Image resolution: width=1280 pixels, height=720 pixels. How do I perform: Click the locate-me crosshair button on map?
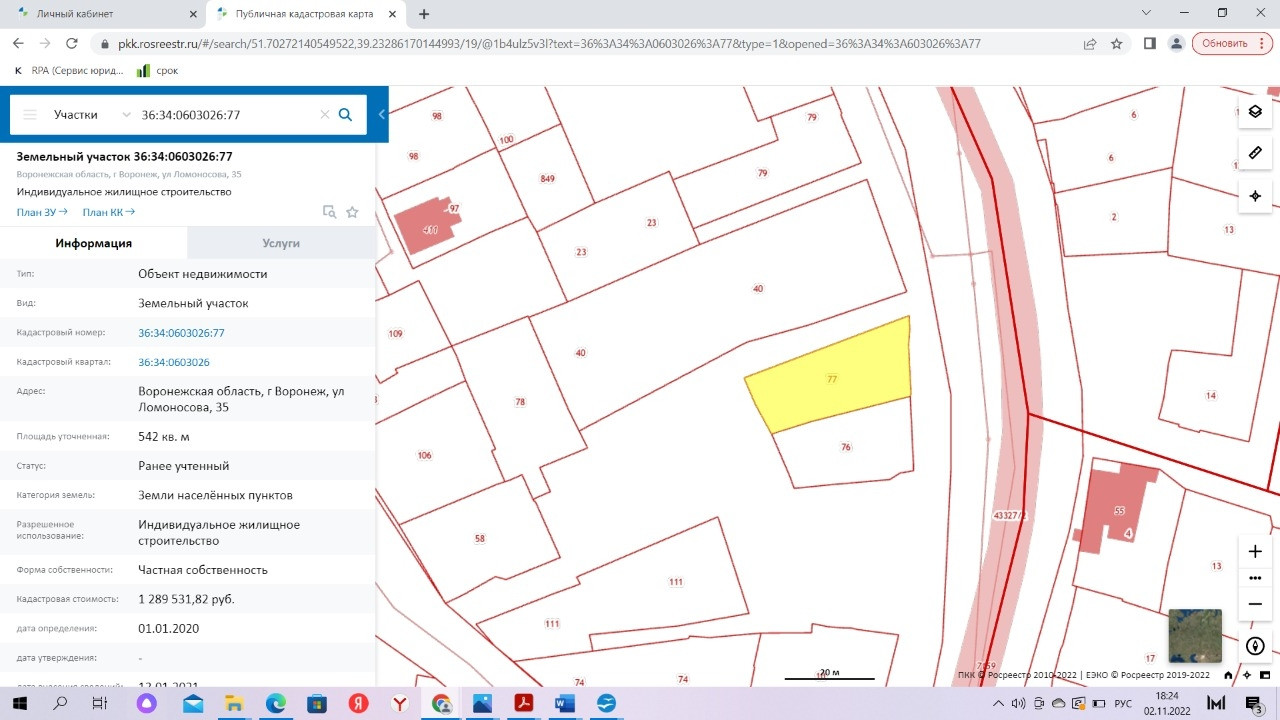[1255, 196]
